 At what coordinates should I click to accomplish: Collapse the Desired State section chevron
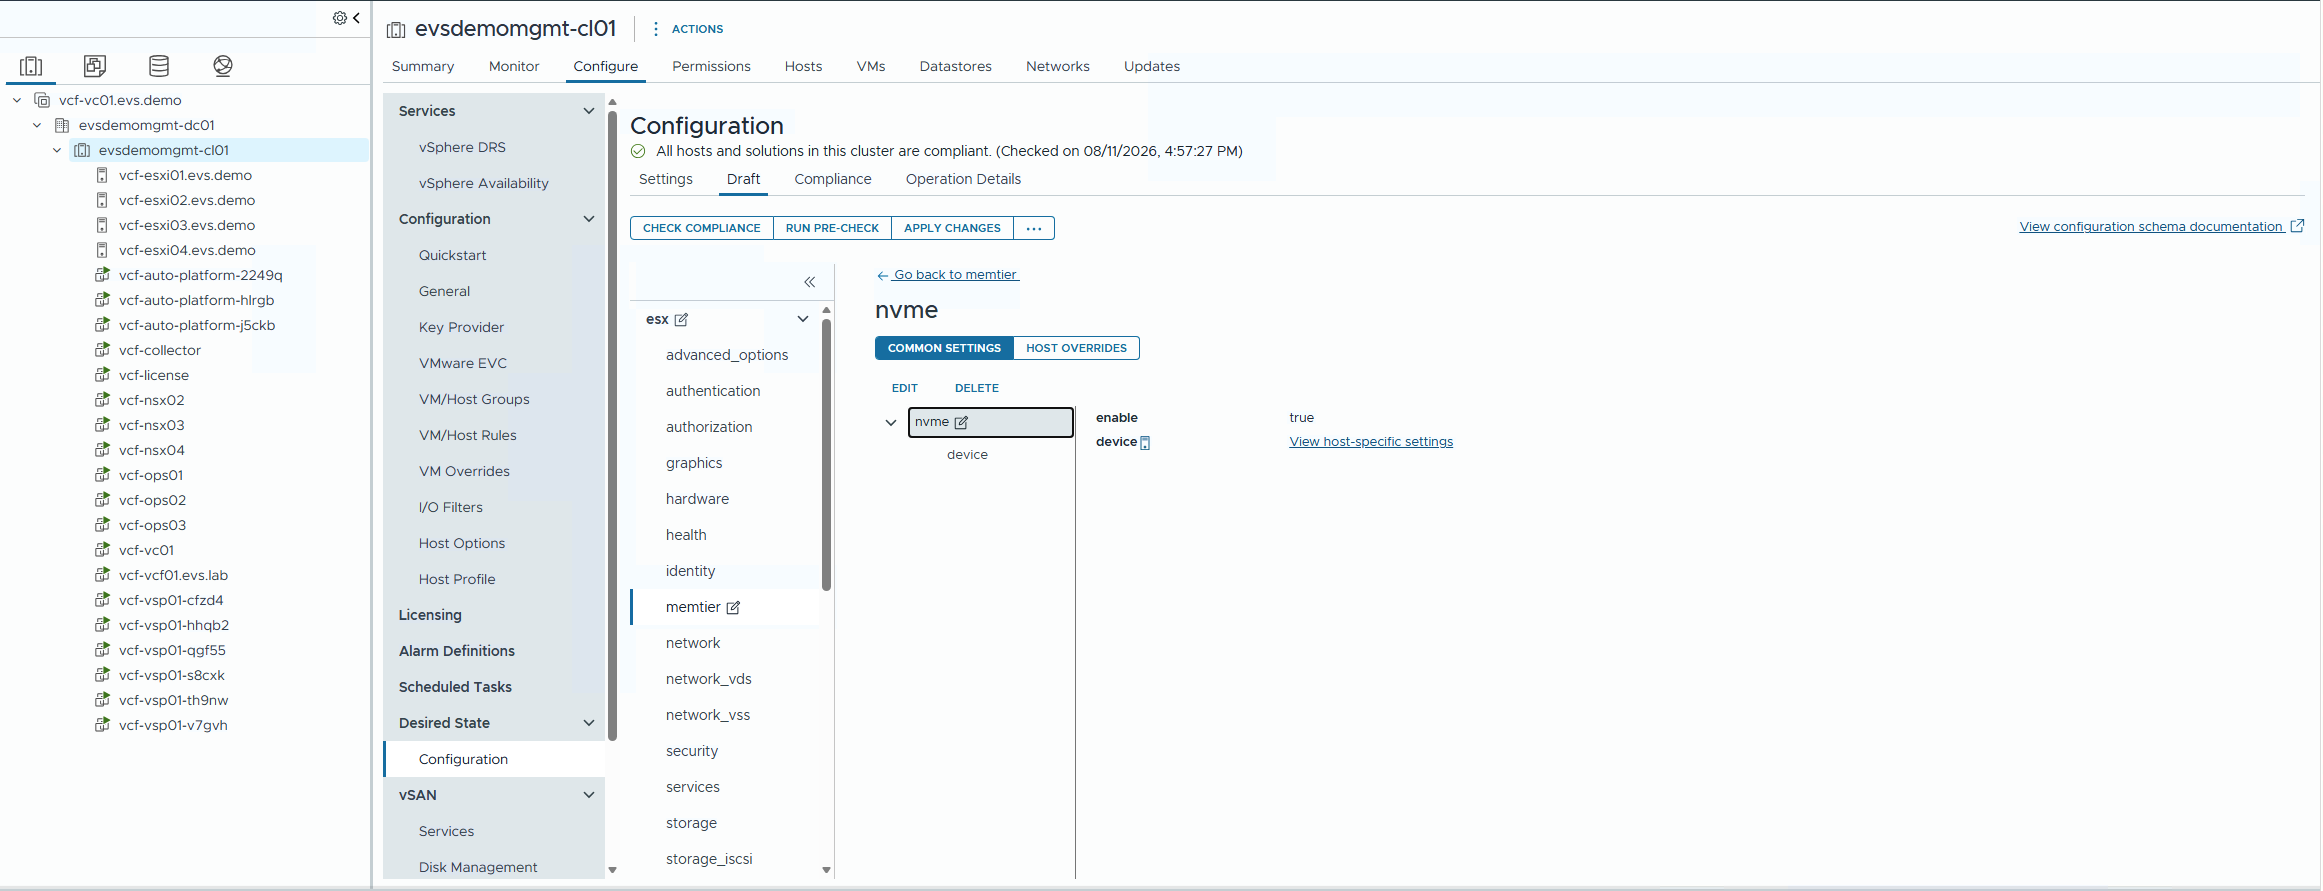pyautogui.click(x=589, y=723)
